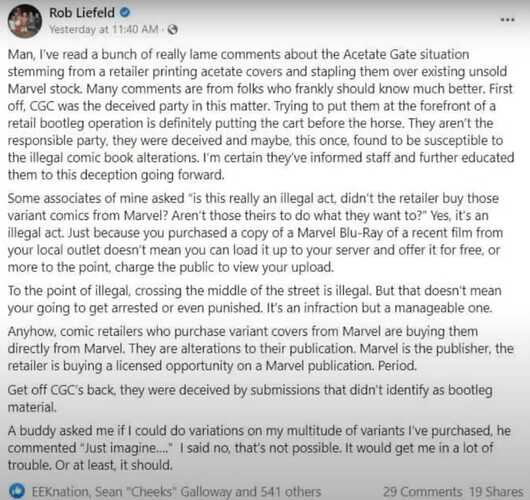
Task: Click the quoted "Just imagine...." text
Action: pyautogui.click(x=127, y=448)
